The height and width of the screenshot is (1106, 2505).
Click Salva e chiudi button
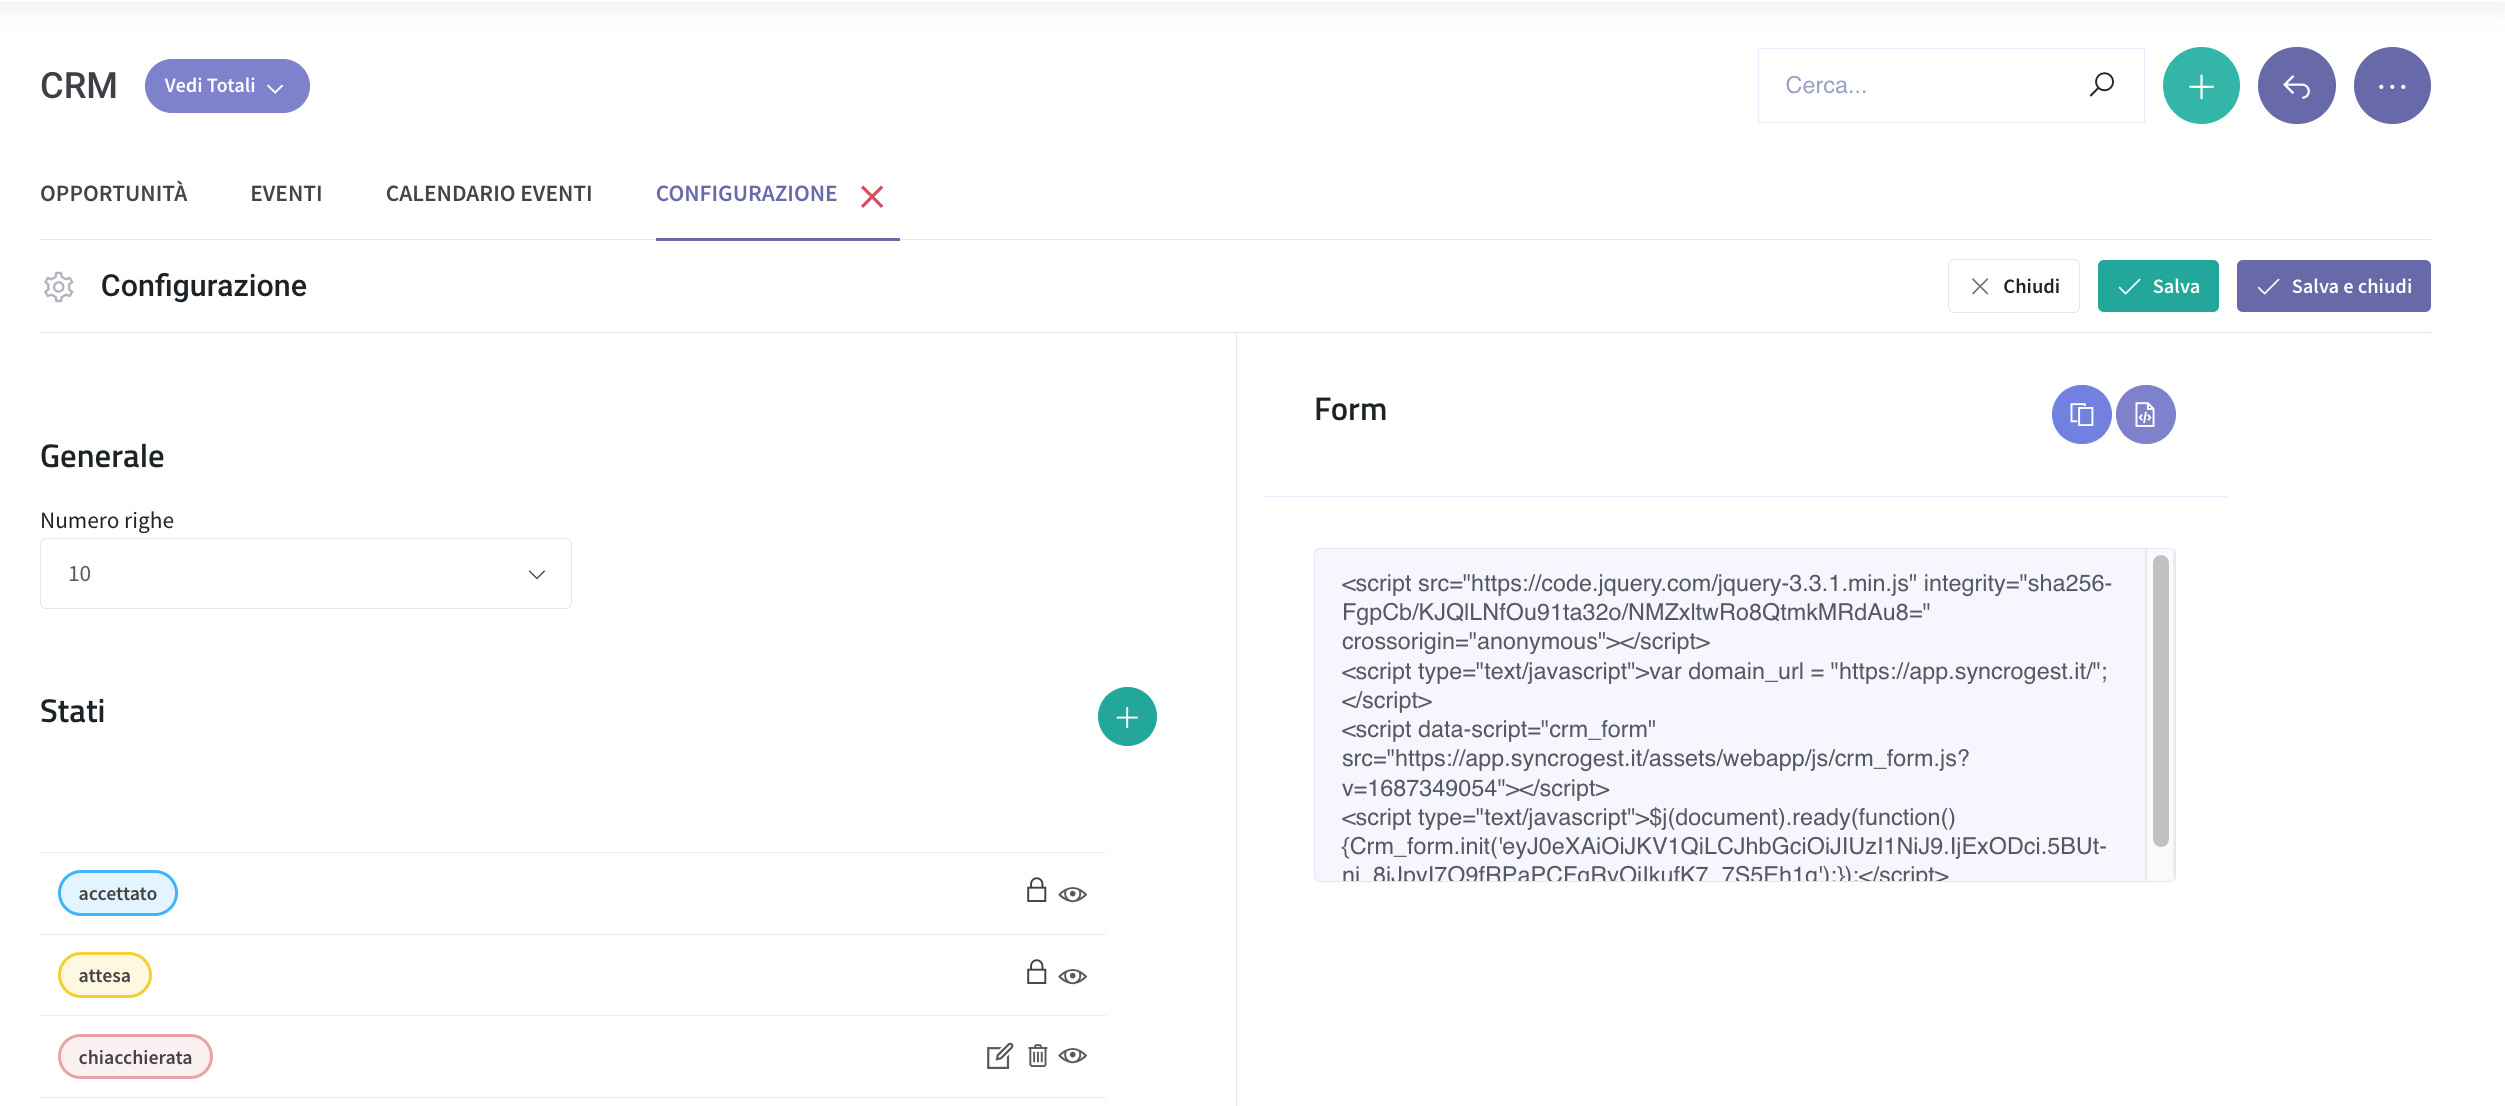coord(2333,286)
